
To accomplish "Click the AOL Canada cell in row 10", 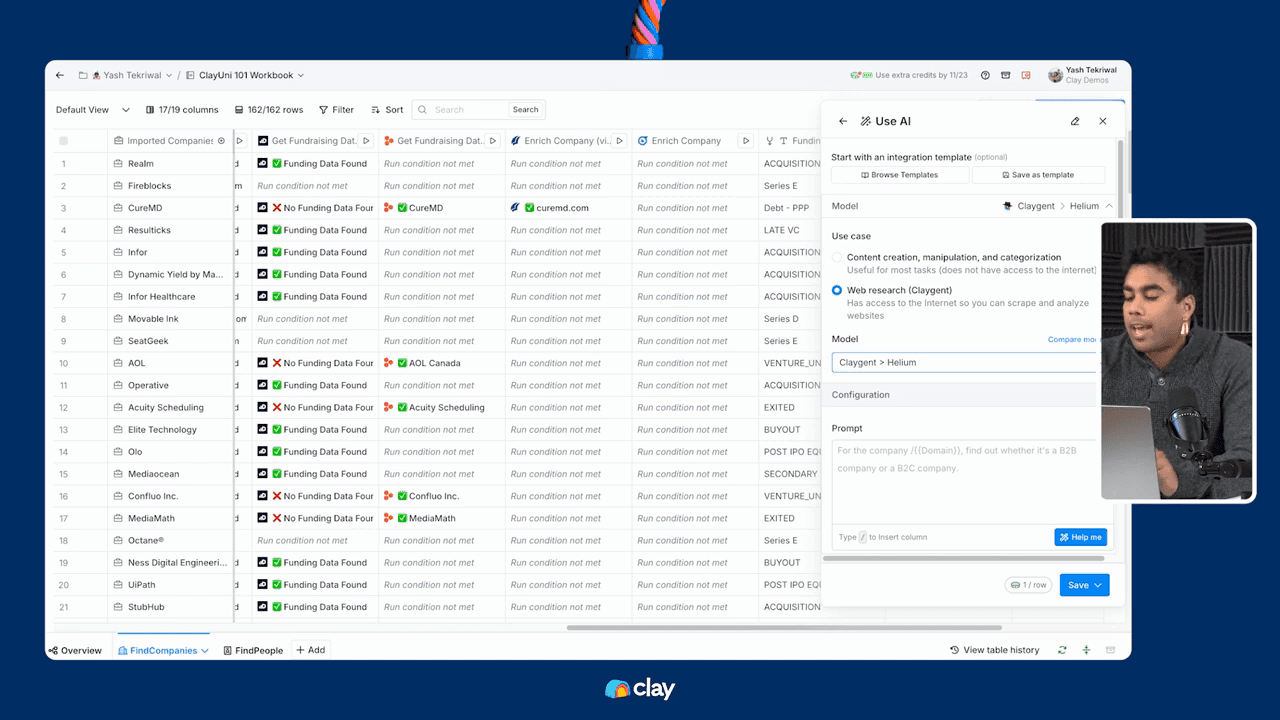I will point(442,363).
